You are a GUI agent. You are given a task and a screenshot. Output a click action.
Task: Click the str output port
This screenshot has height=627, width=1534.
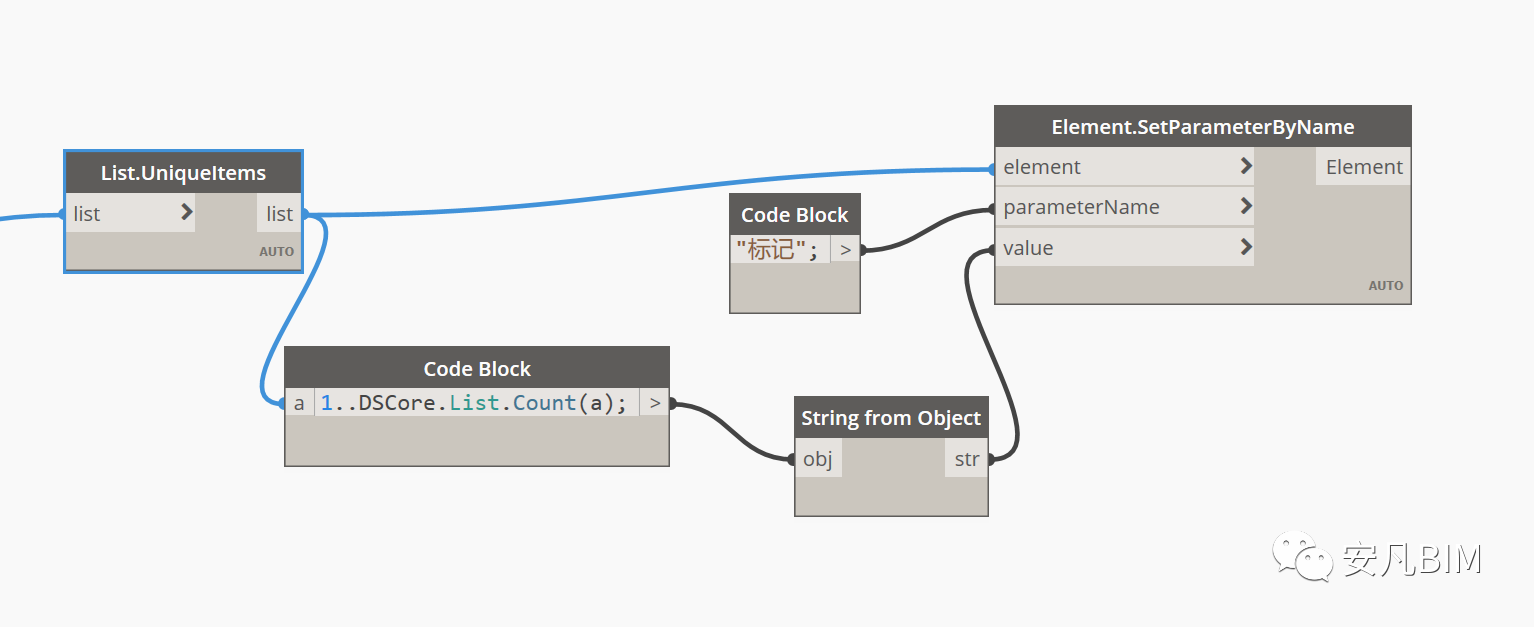coord(967,459)
